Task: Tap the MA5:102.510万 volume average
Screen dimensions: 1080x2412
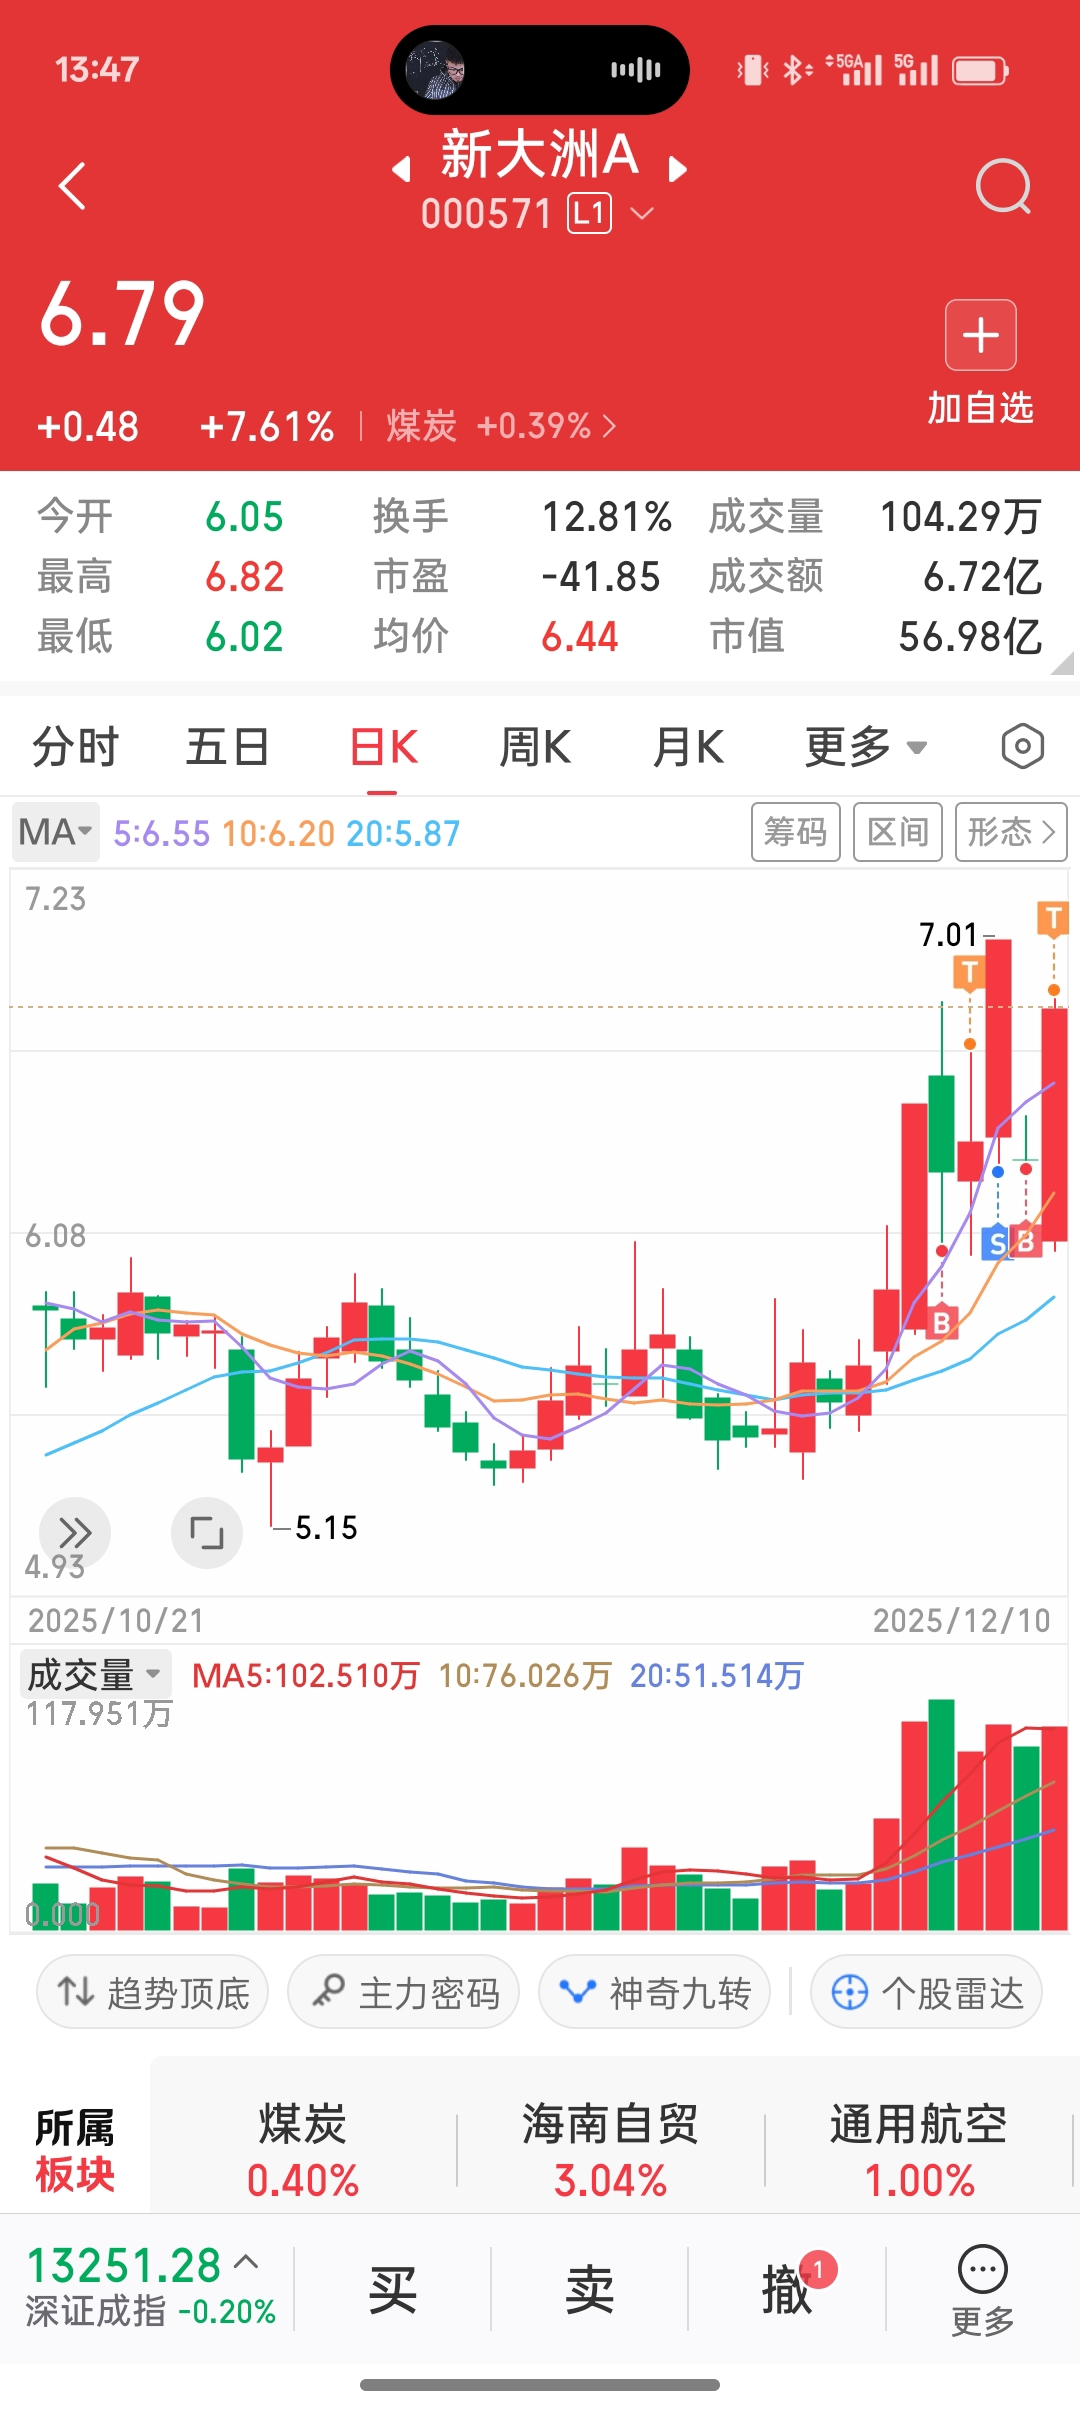Action: pyautogui.click(x=305, y=1675)
